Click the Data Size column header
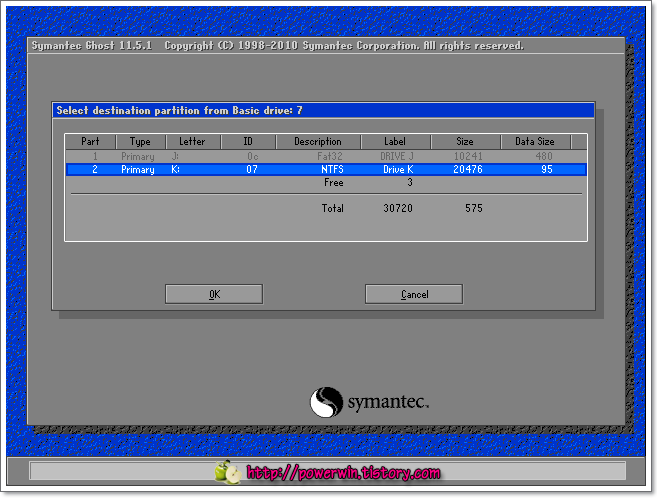 pos(535,142)
